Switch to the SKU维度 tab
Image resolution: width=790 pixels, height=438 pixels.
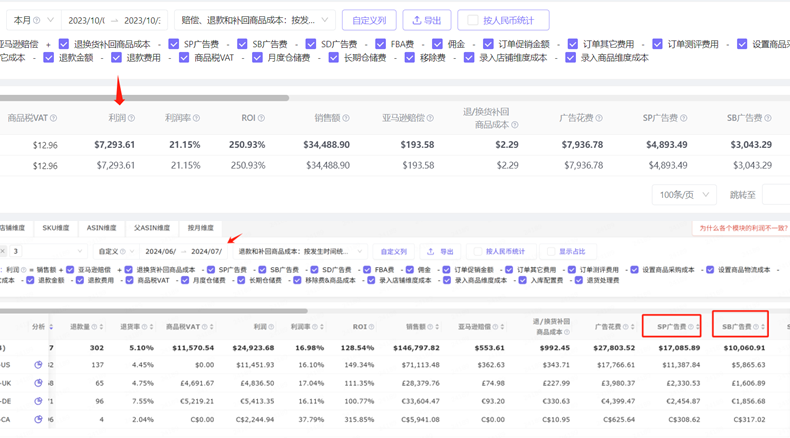[56, 228]
